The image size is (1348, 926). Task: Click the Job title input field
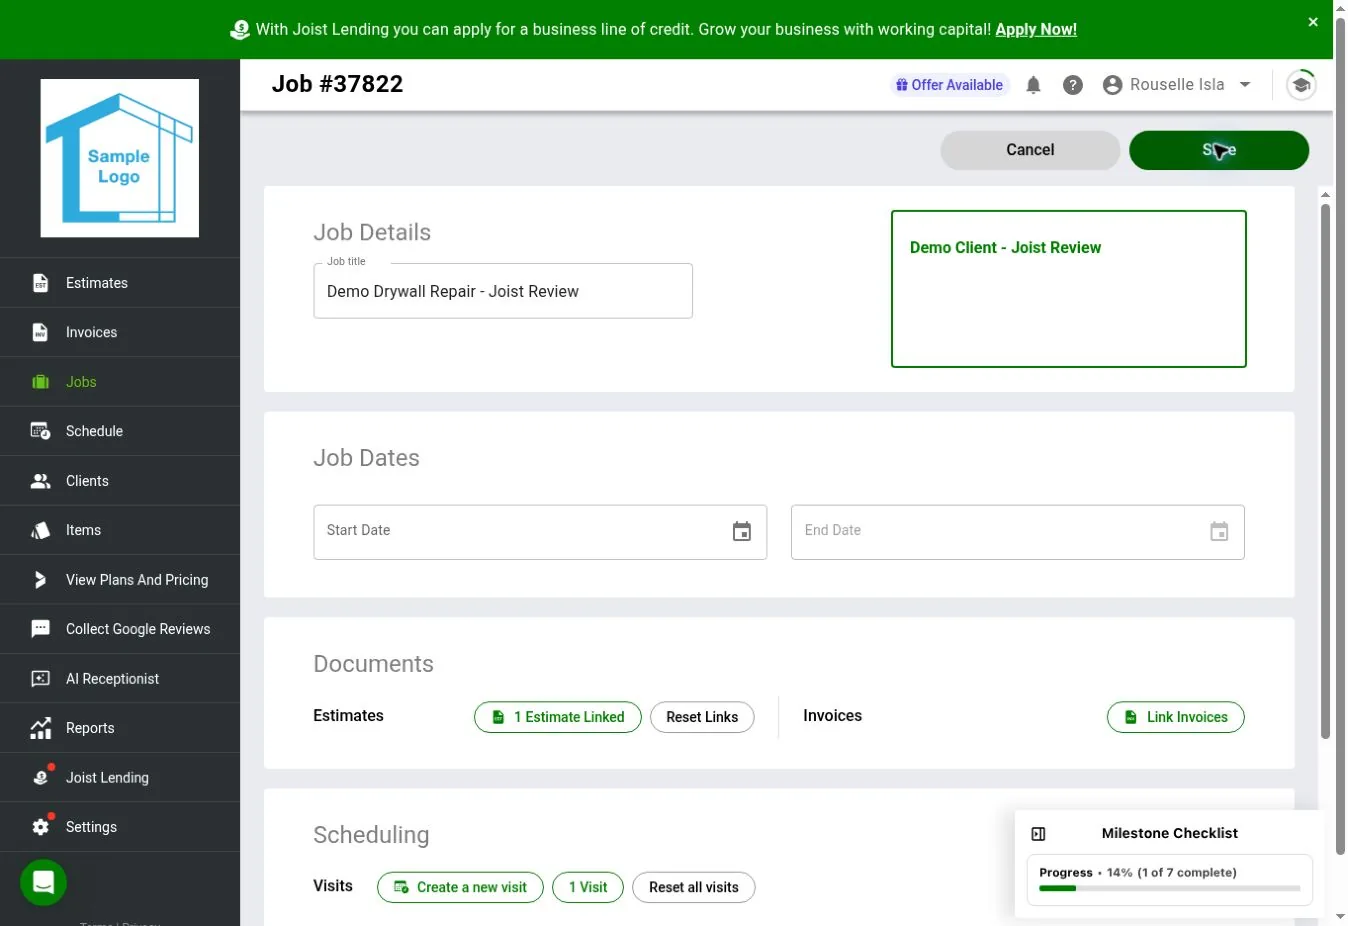point(503,291)
